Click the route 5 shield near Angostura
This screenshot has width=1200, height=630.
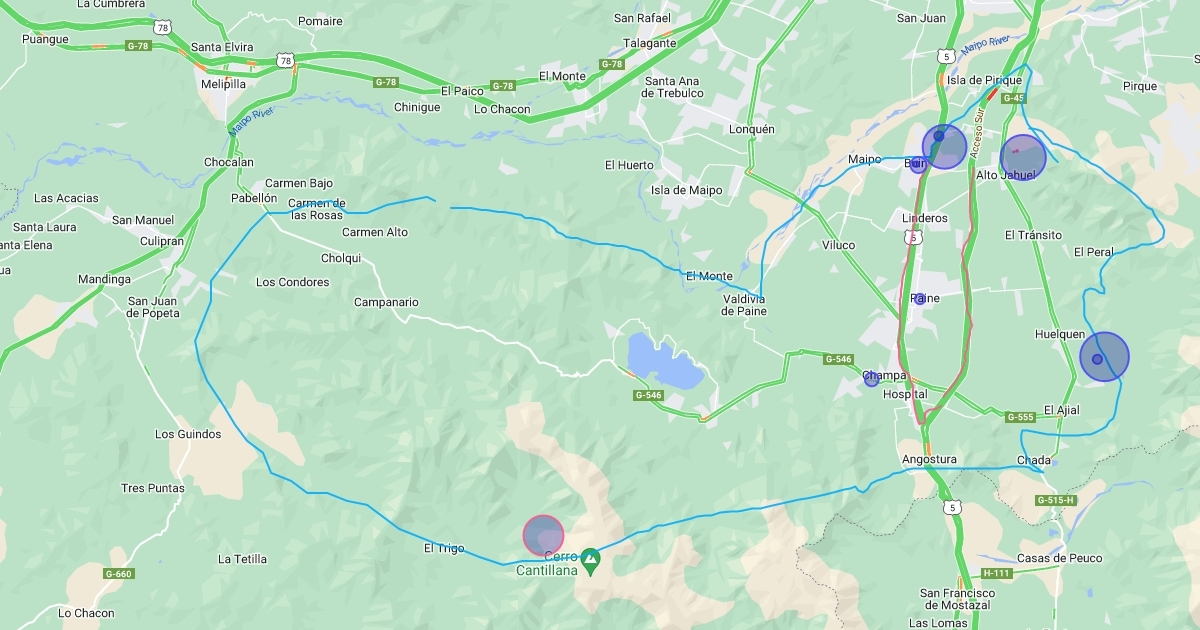pos(953,507)
